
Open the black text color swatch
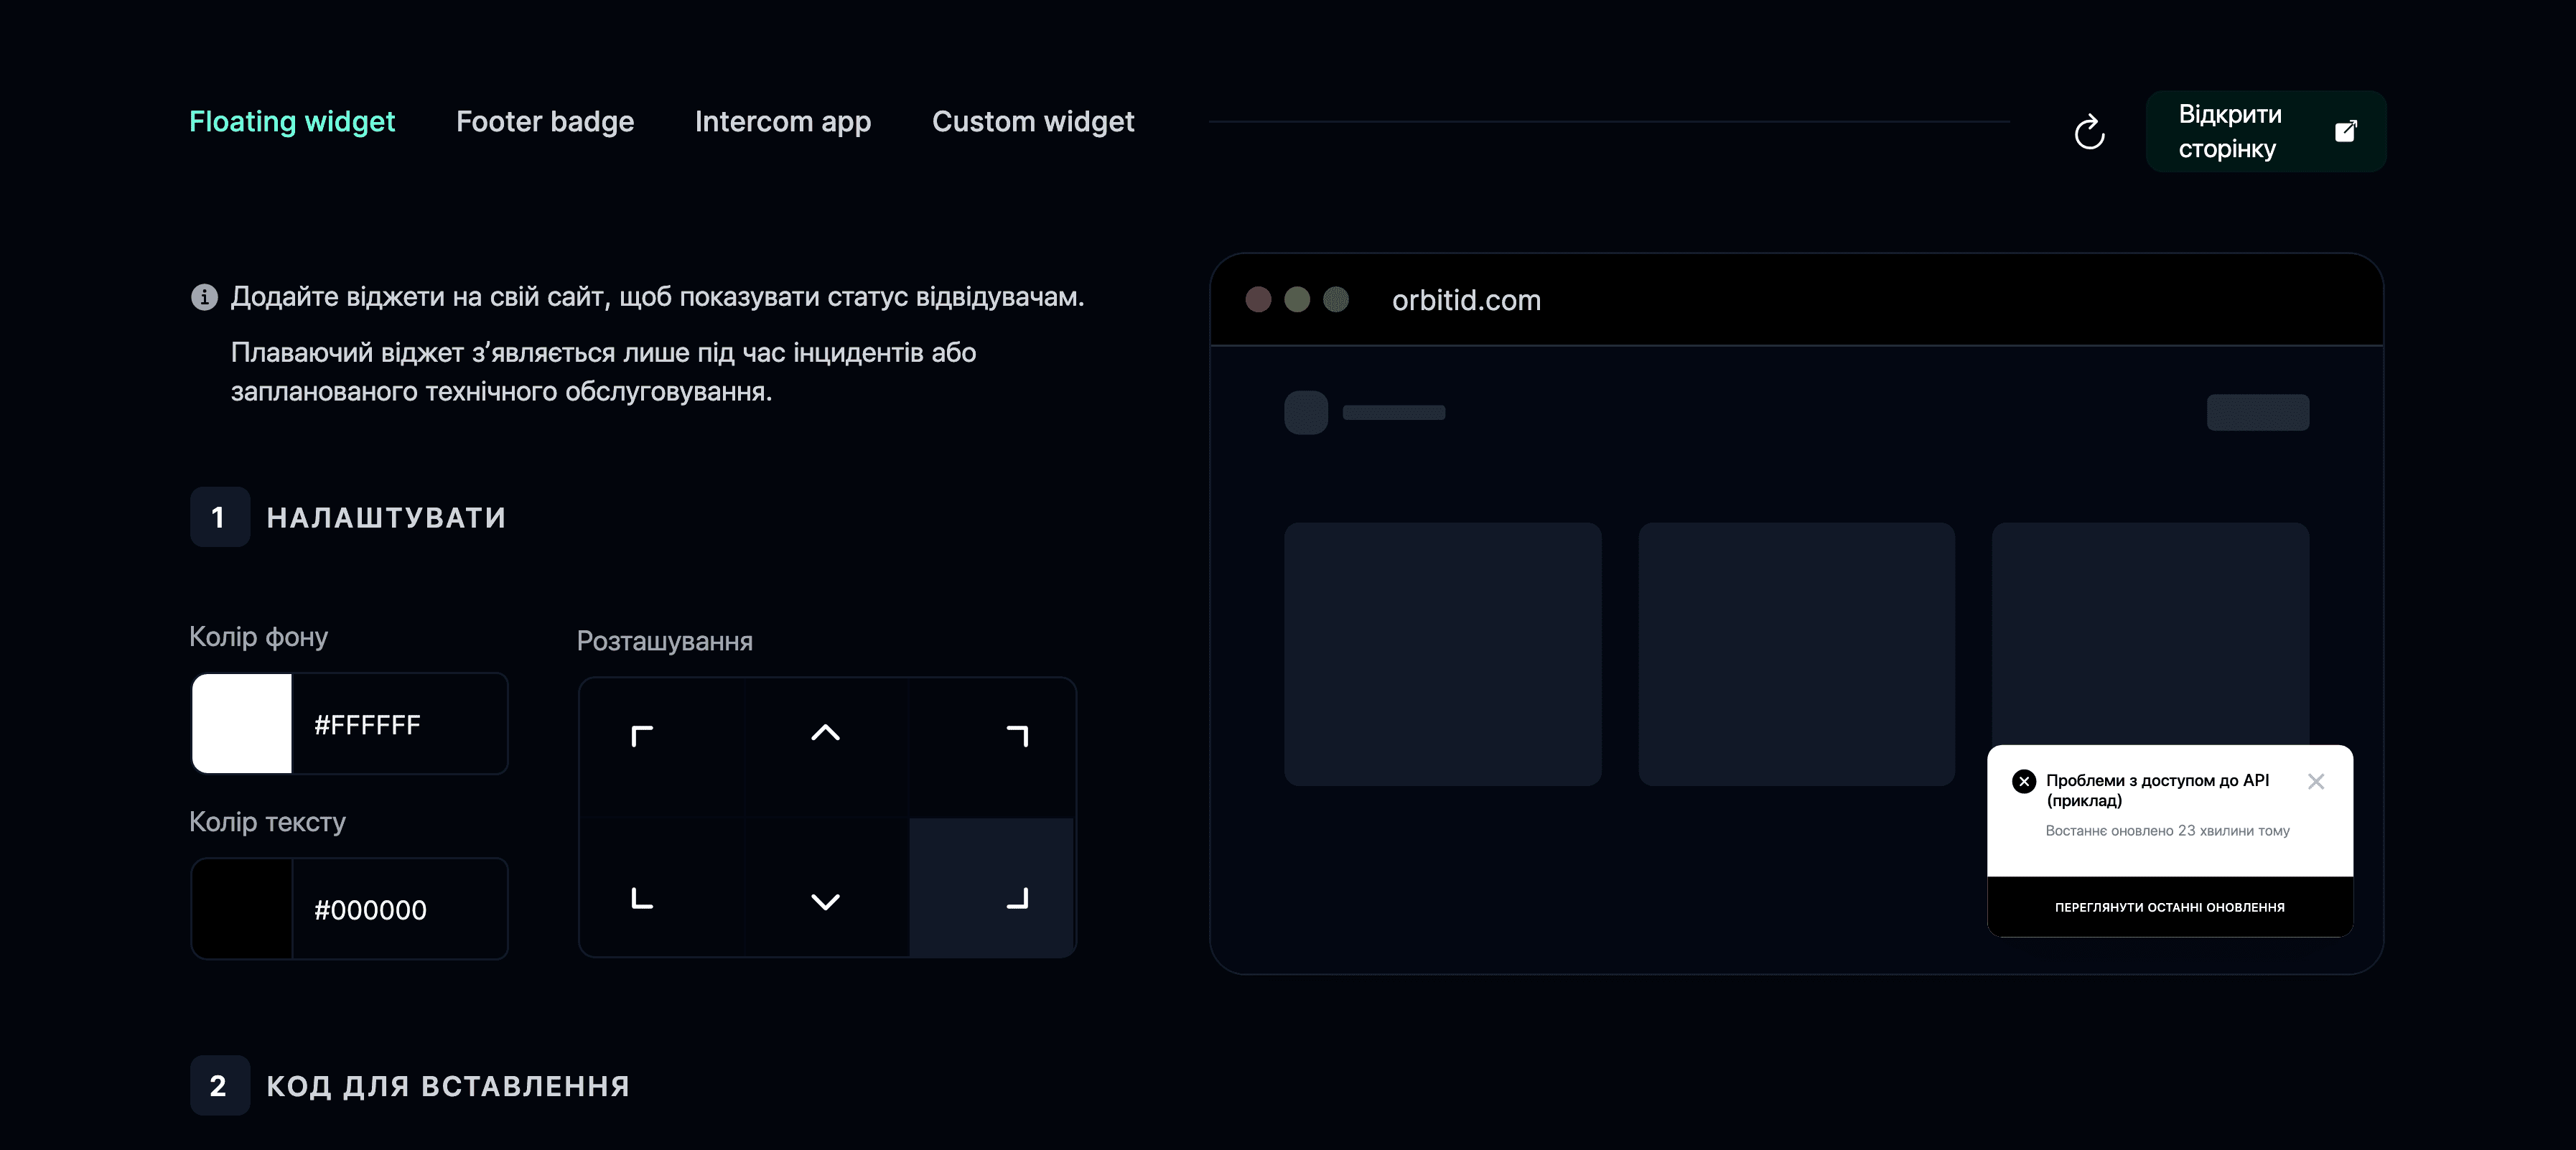coord(242,909)
